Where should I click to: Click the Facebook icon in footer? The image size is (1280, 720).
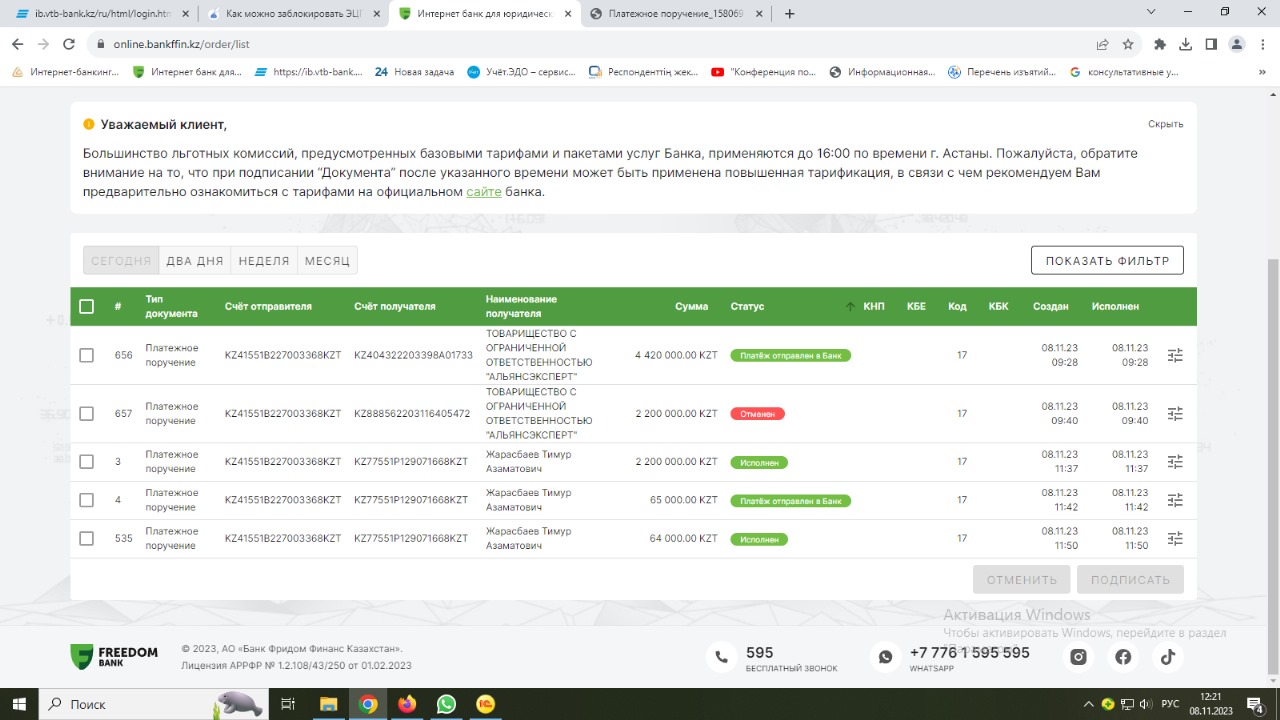coord(1123,657)
